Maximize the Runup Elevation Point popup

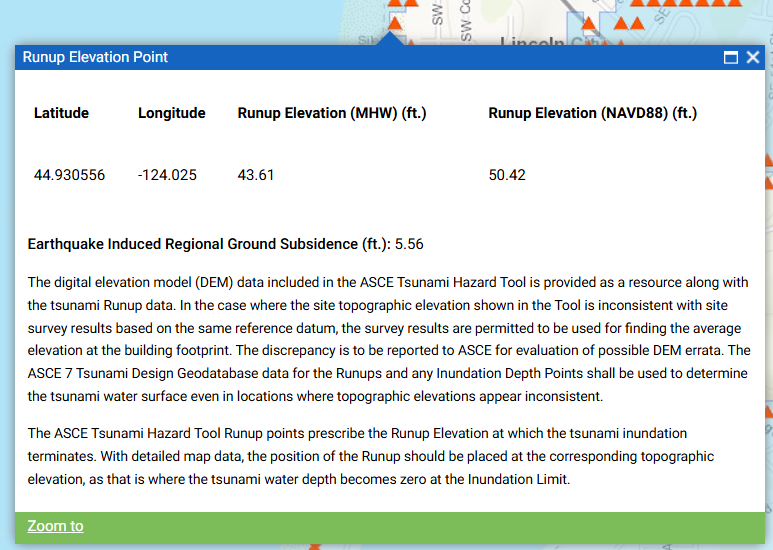point(731,58)
